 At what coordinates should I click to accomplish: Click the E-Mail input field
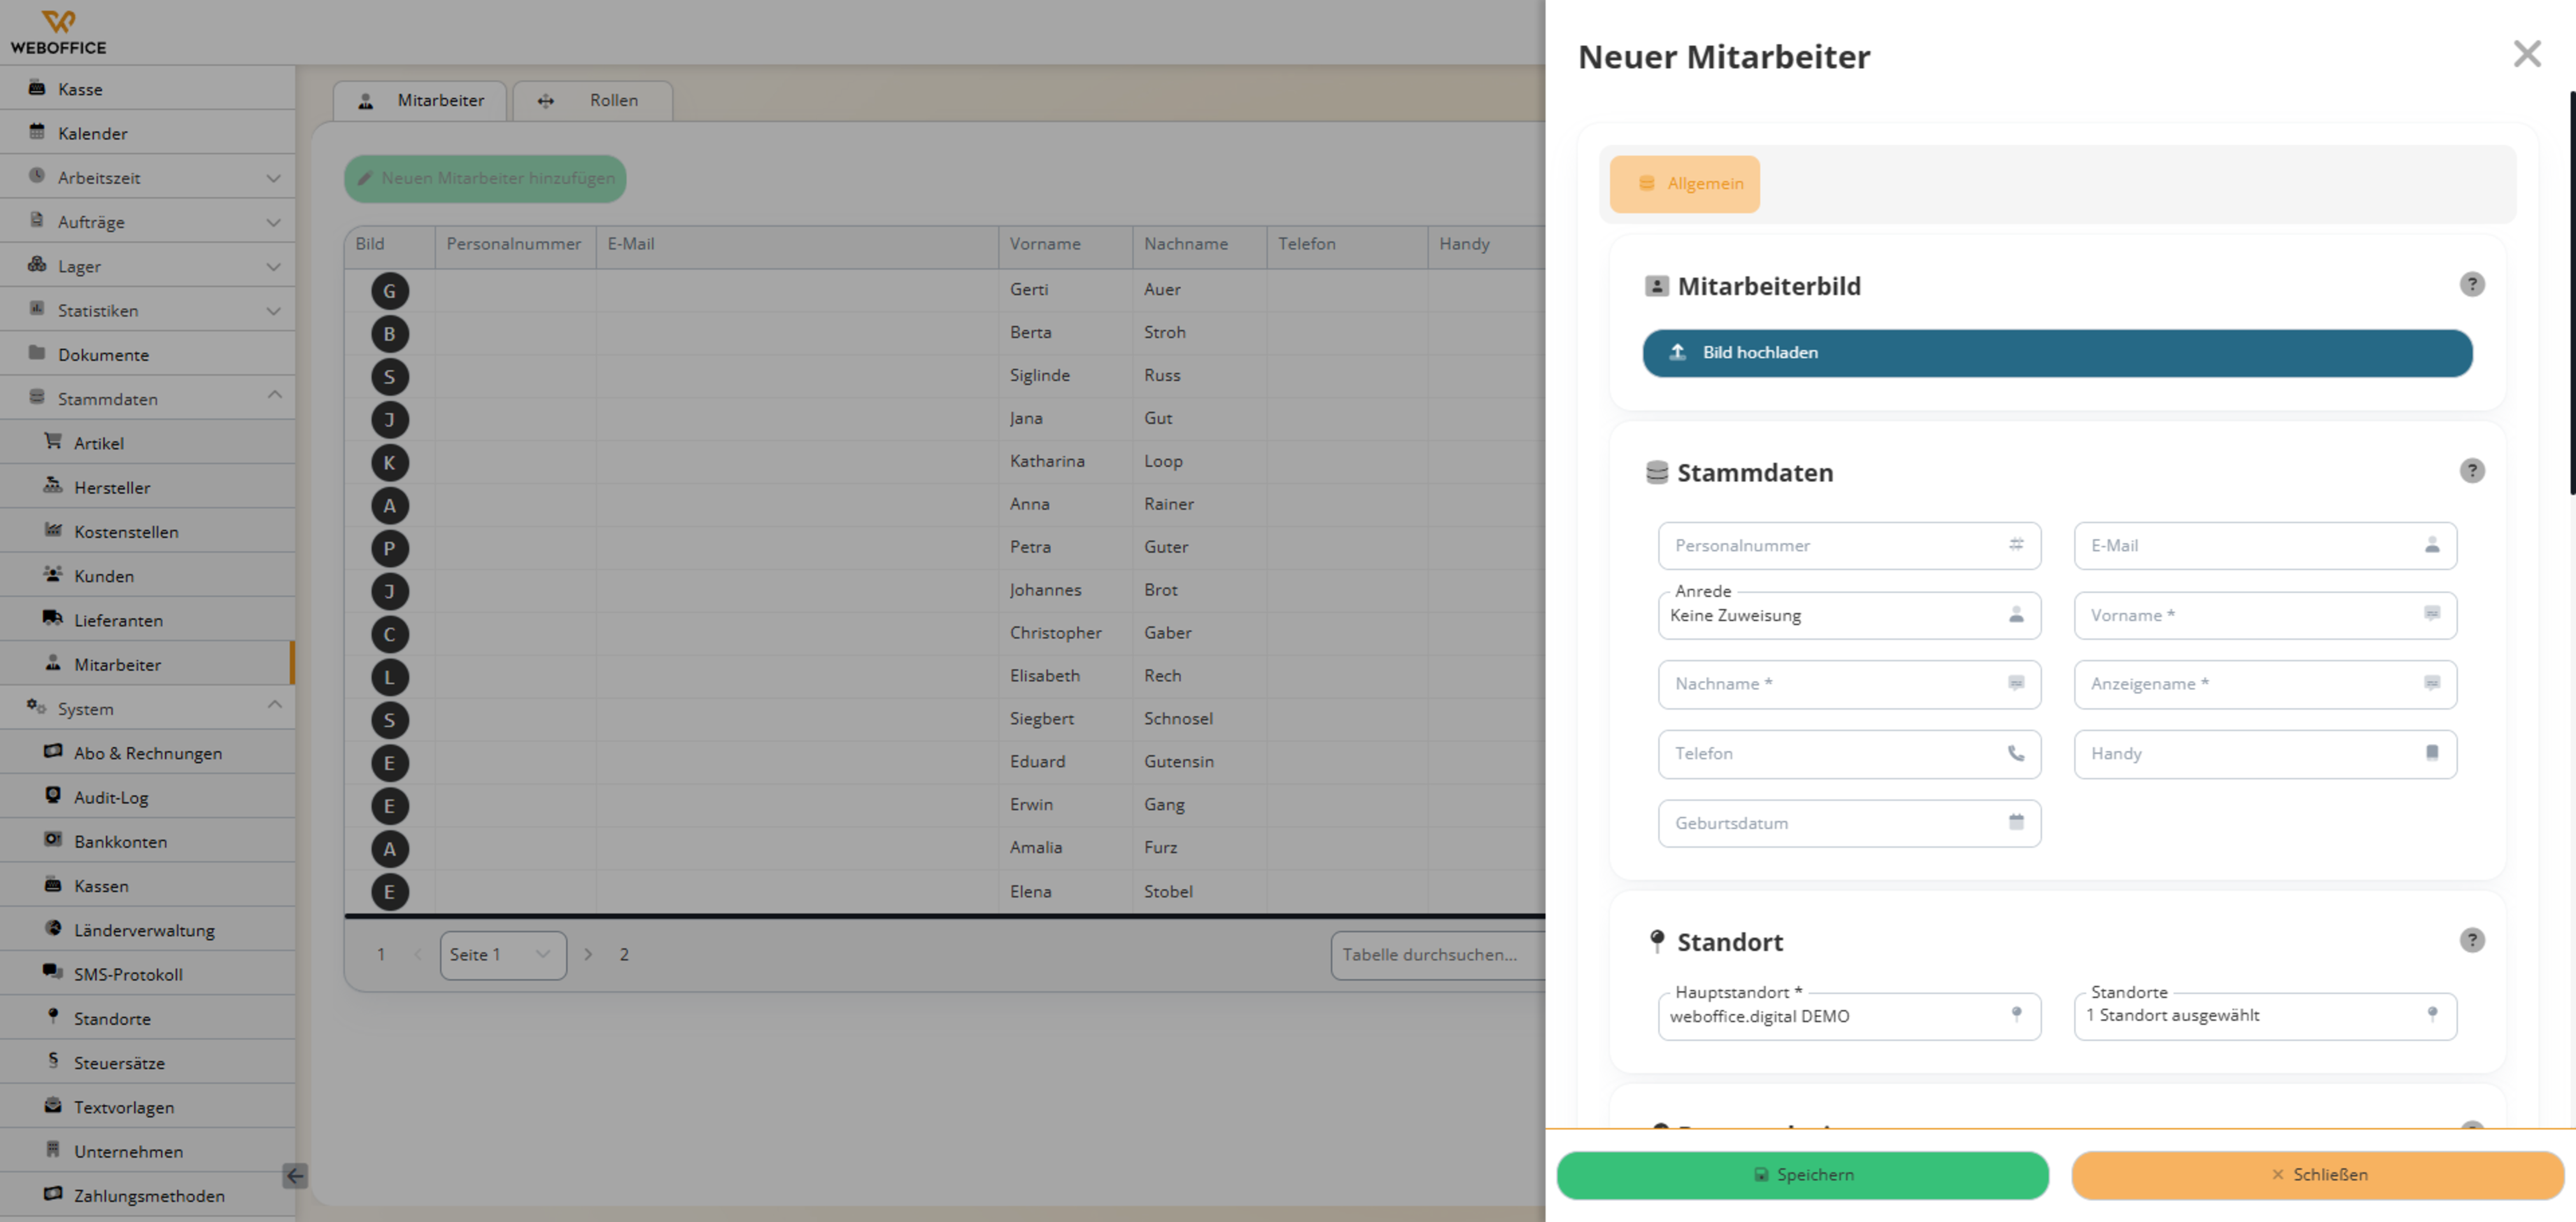pyautogui.click(x=2265, y=546)
